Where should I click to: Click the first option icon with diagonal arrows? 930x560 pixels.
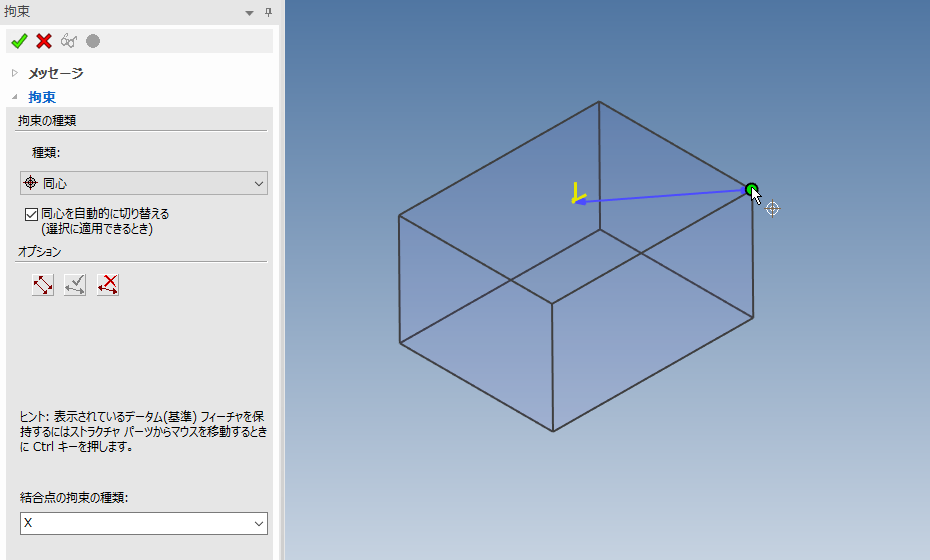43,285
